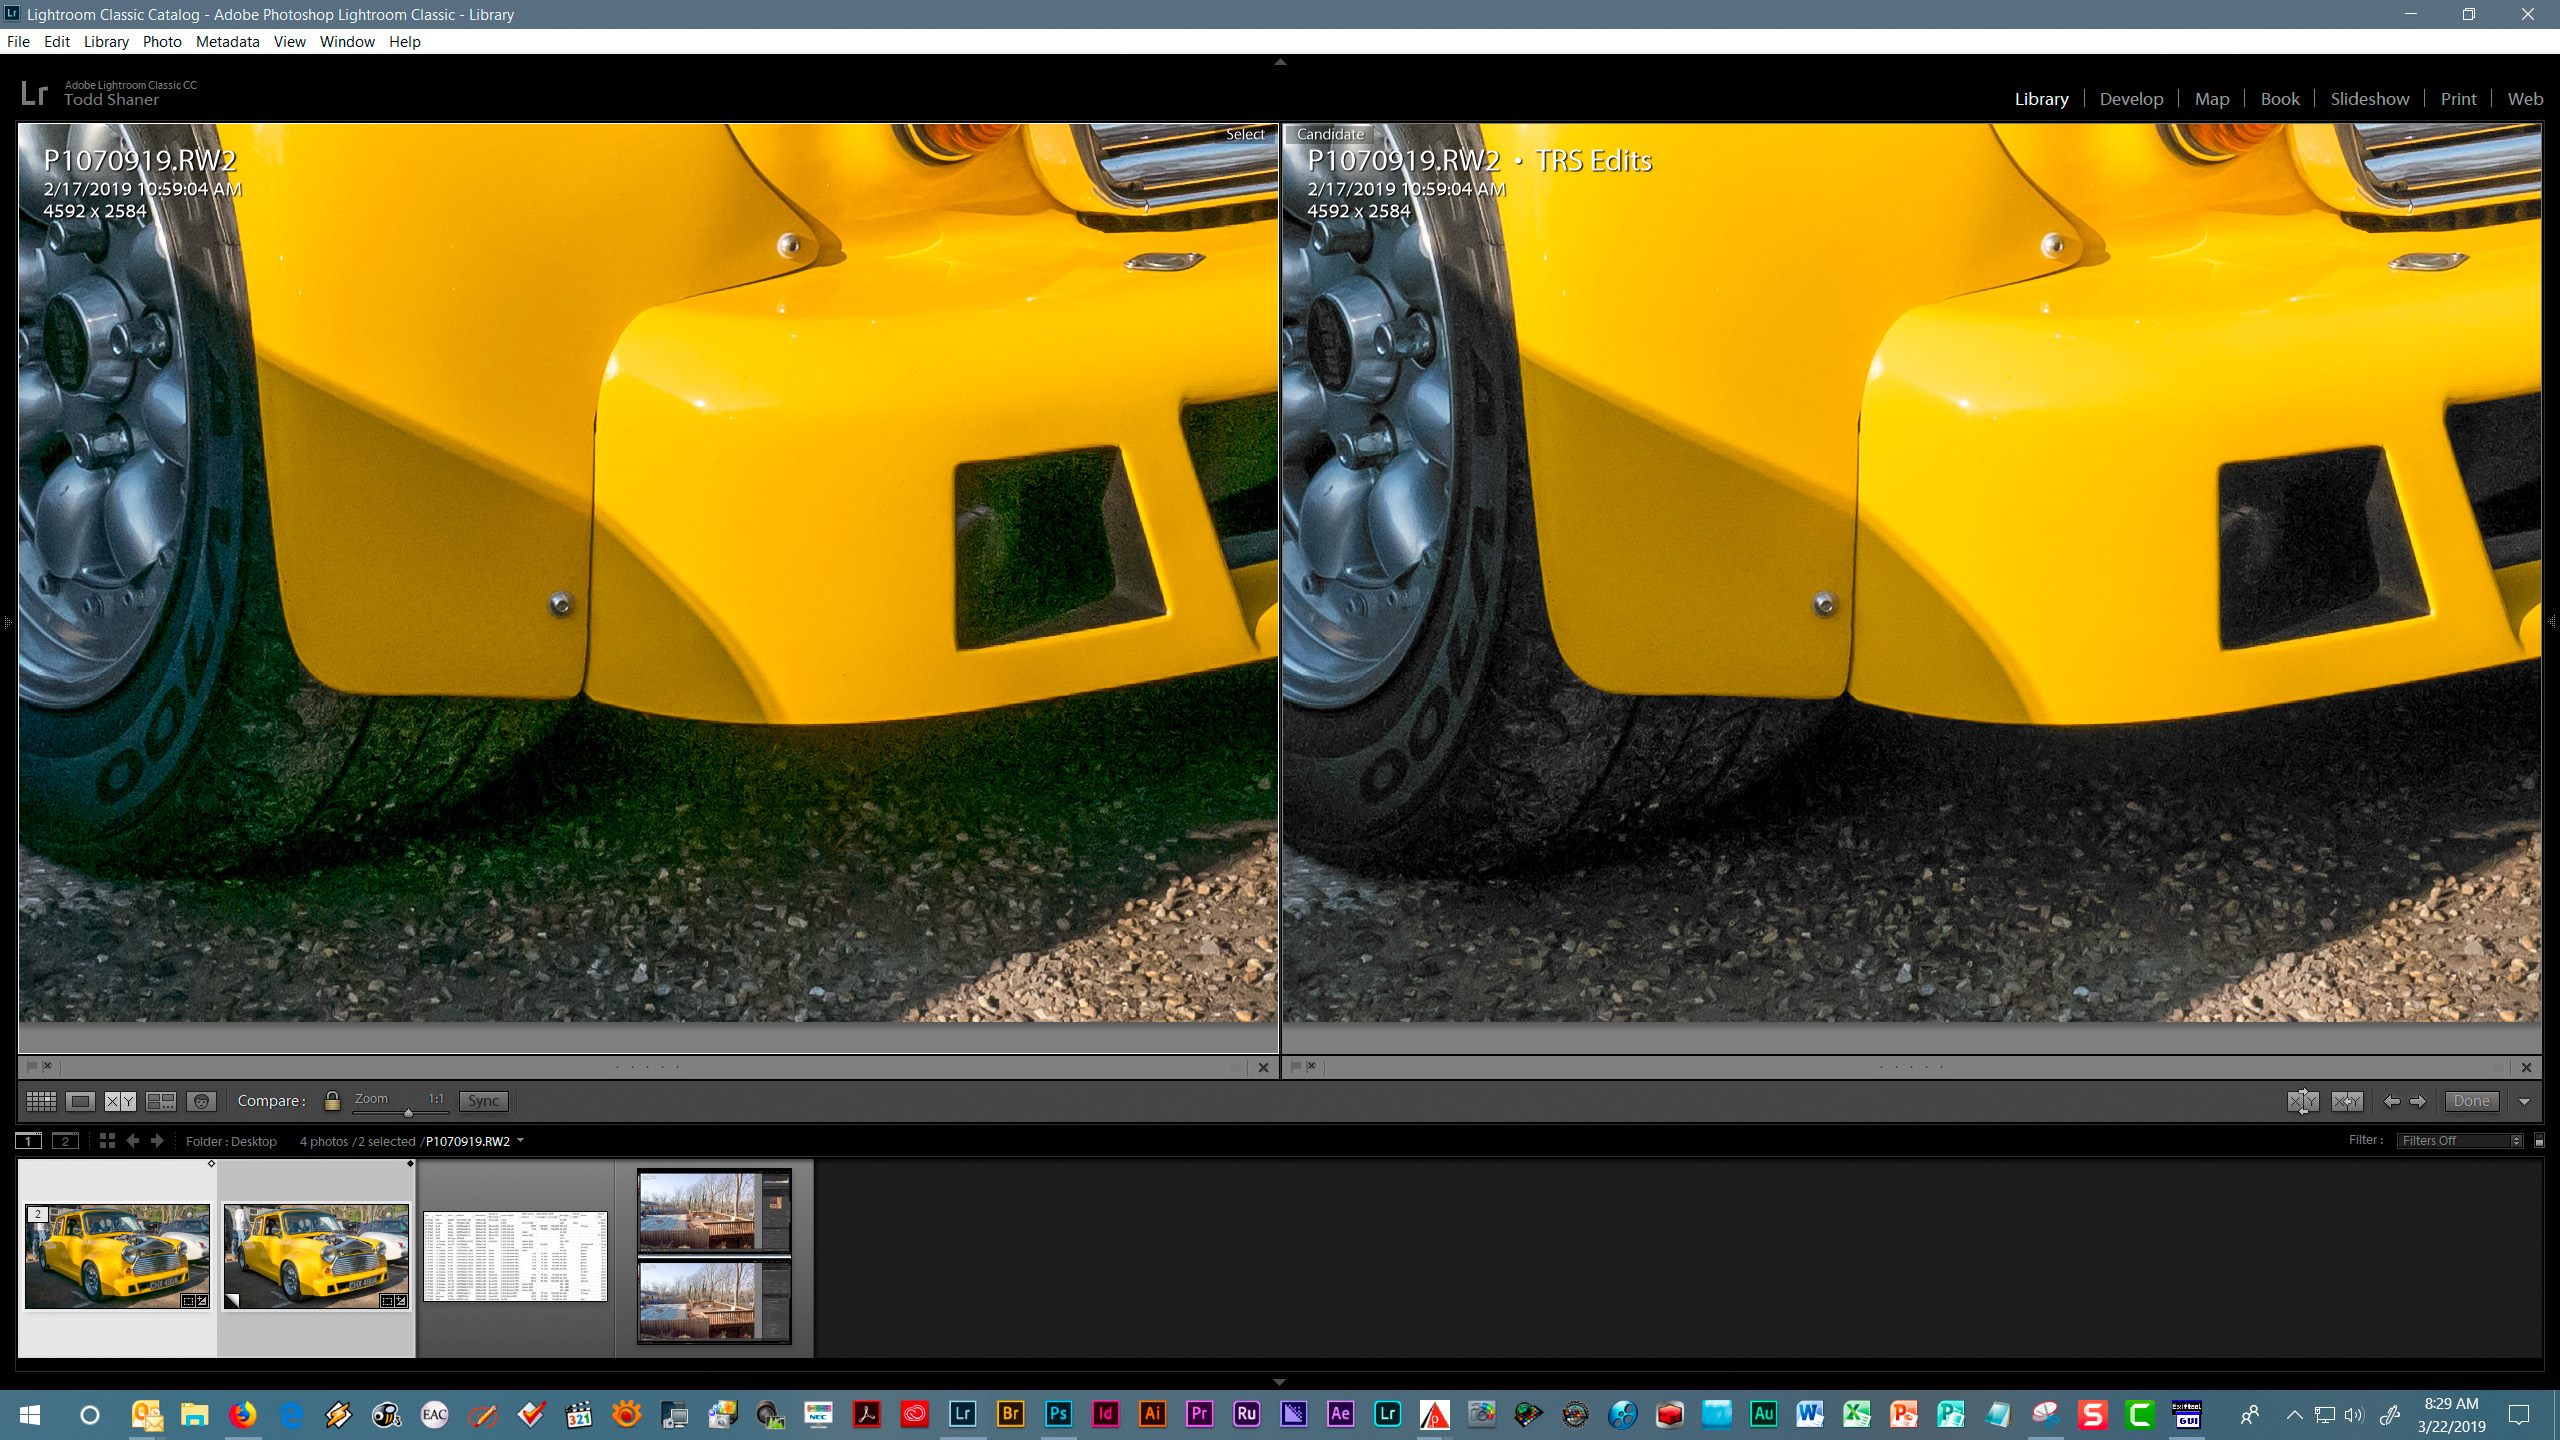Click the Make Select X←Y icon
Viewport: 2560px width, 1440px height.
[2346, 1101]
